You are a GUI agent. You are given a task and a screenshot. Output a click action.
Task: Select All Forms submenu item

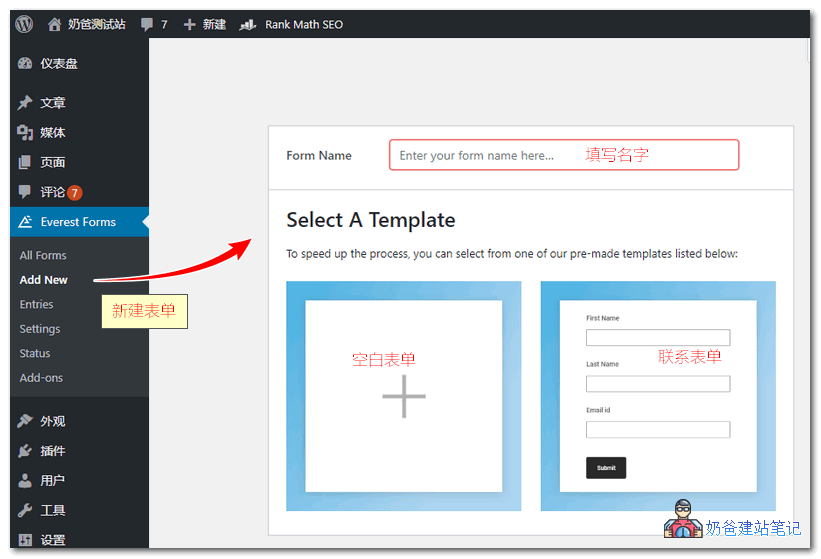point(43,256)
